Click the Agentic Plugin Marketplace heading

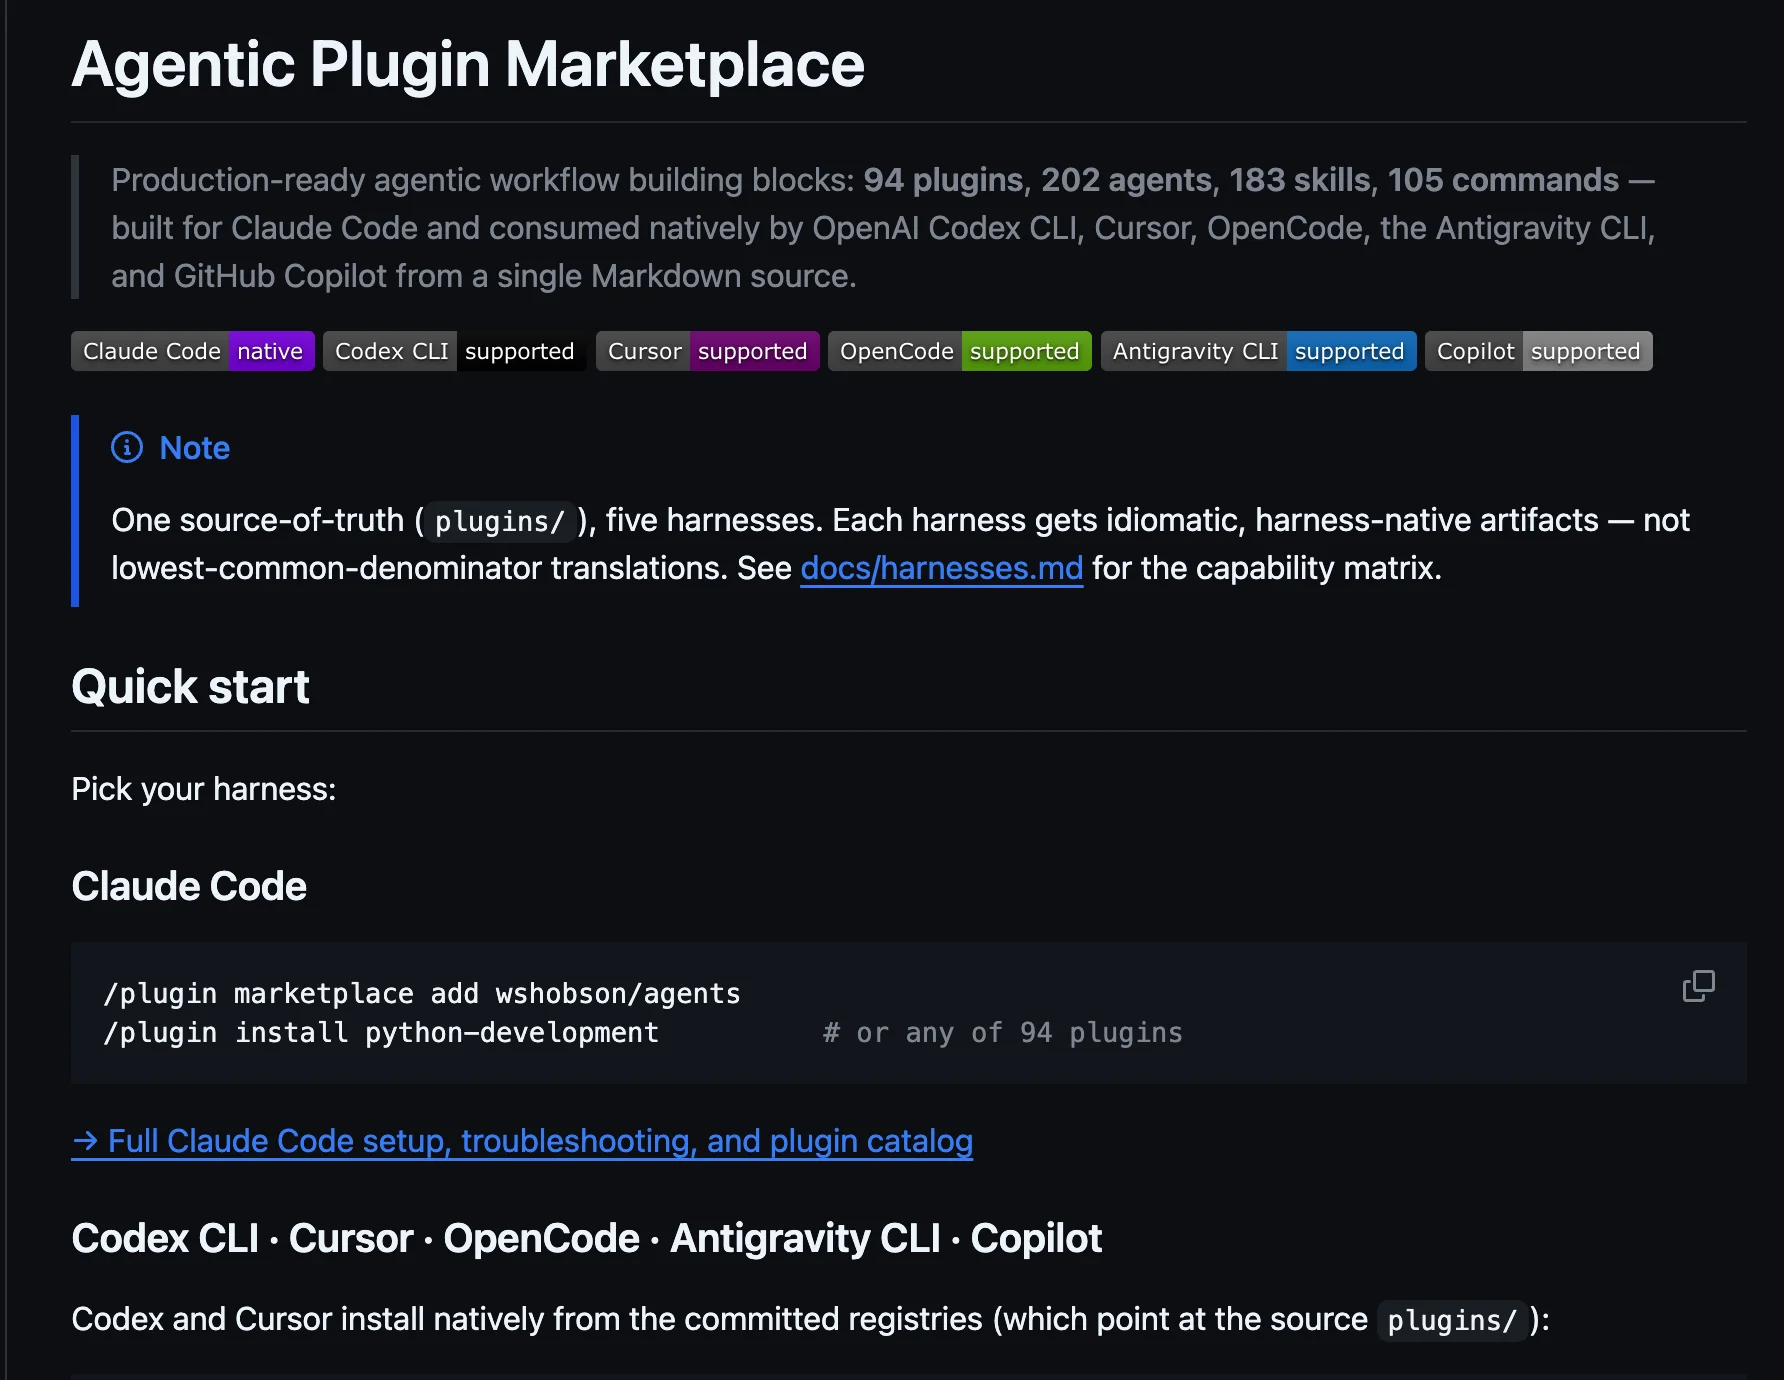coord(468,65)
